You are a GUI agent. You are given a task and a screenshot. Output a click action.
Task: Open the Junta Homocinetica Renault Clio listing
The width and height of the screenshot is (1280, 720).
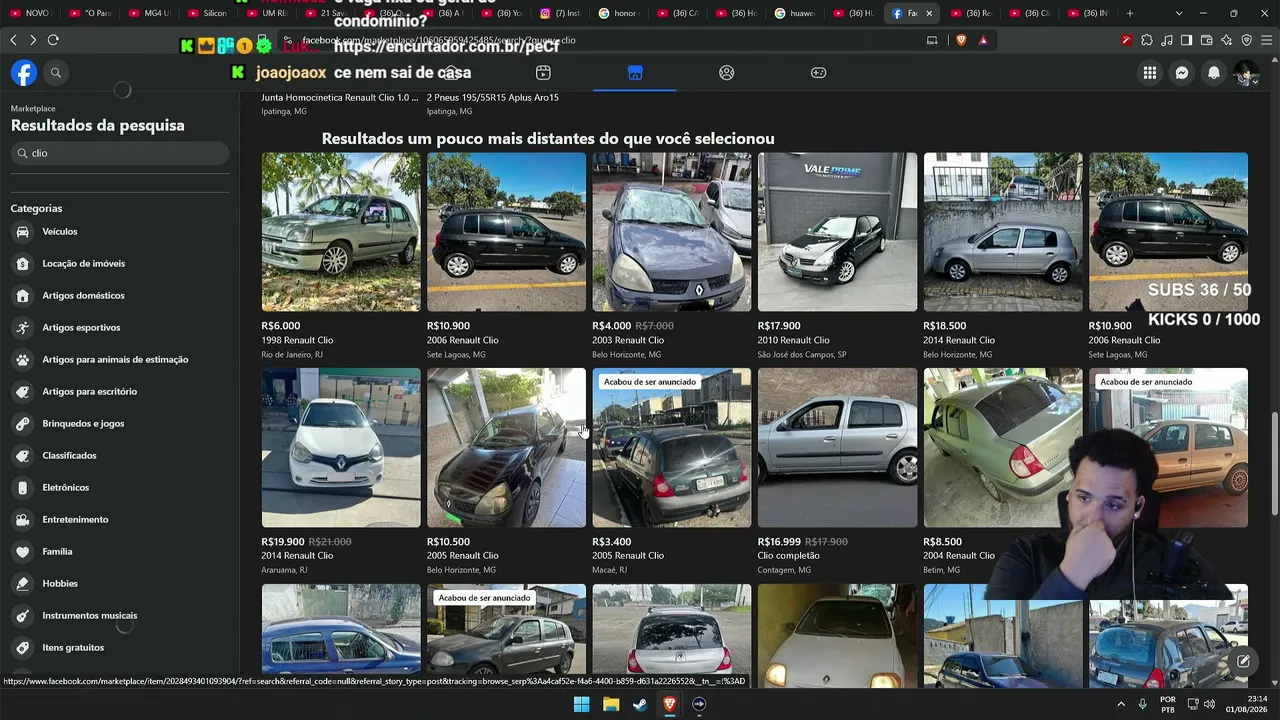click(340, 98)
